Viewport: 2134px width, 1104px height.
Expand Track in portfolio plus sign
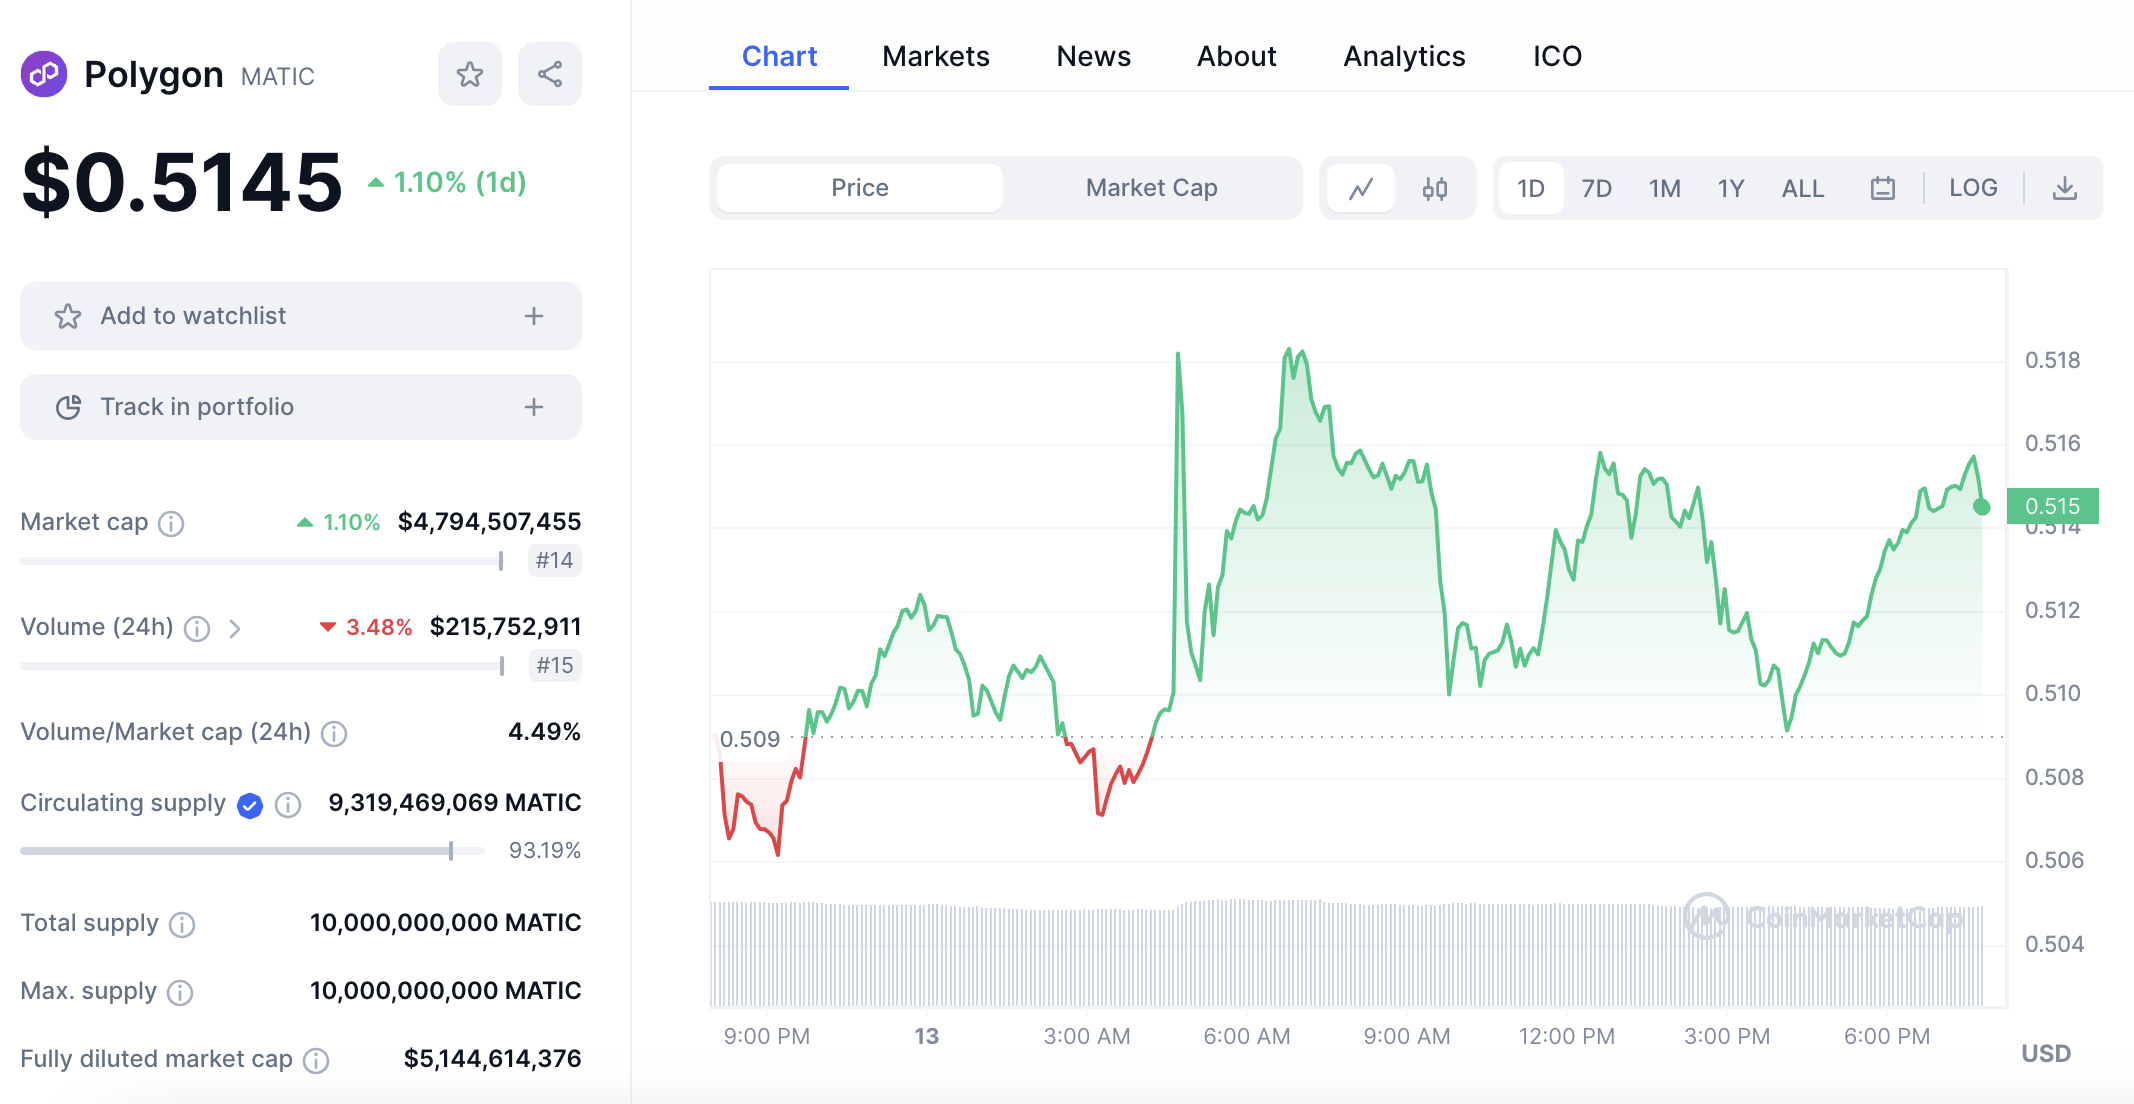point(533,407)
